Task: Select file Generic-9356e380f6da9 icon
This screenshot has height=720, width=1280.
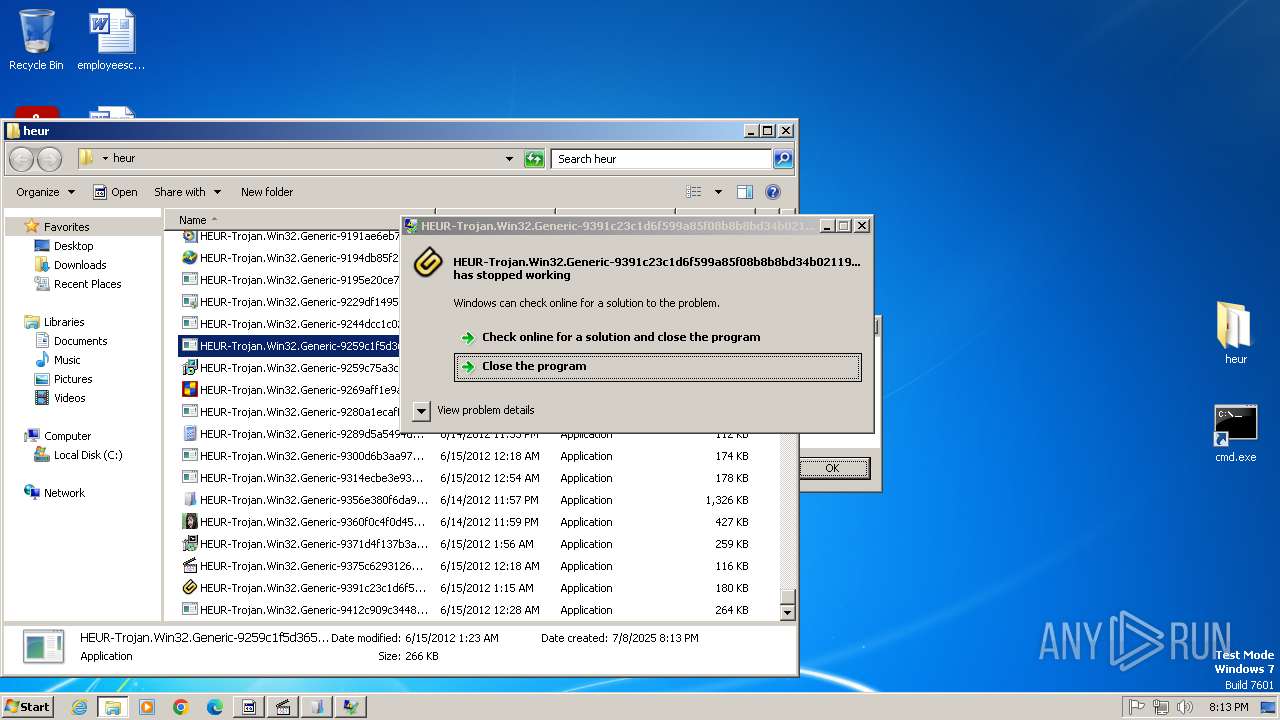Action: point(189,500)
